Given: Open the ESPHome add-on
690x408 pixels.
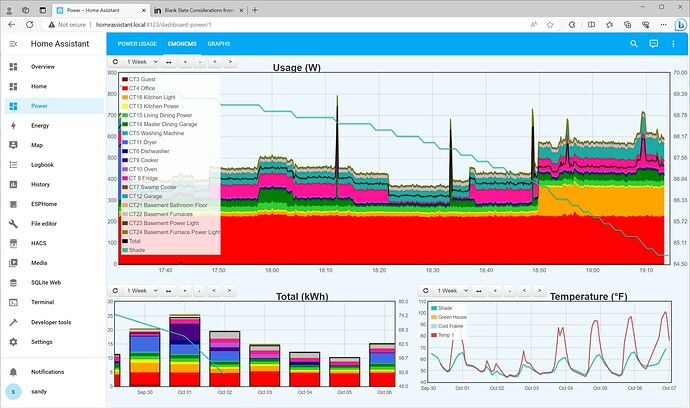Looking at the screenshot, I should click(54, 204).
